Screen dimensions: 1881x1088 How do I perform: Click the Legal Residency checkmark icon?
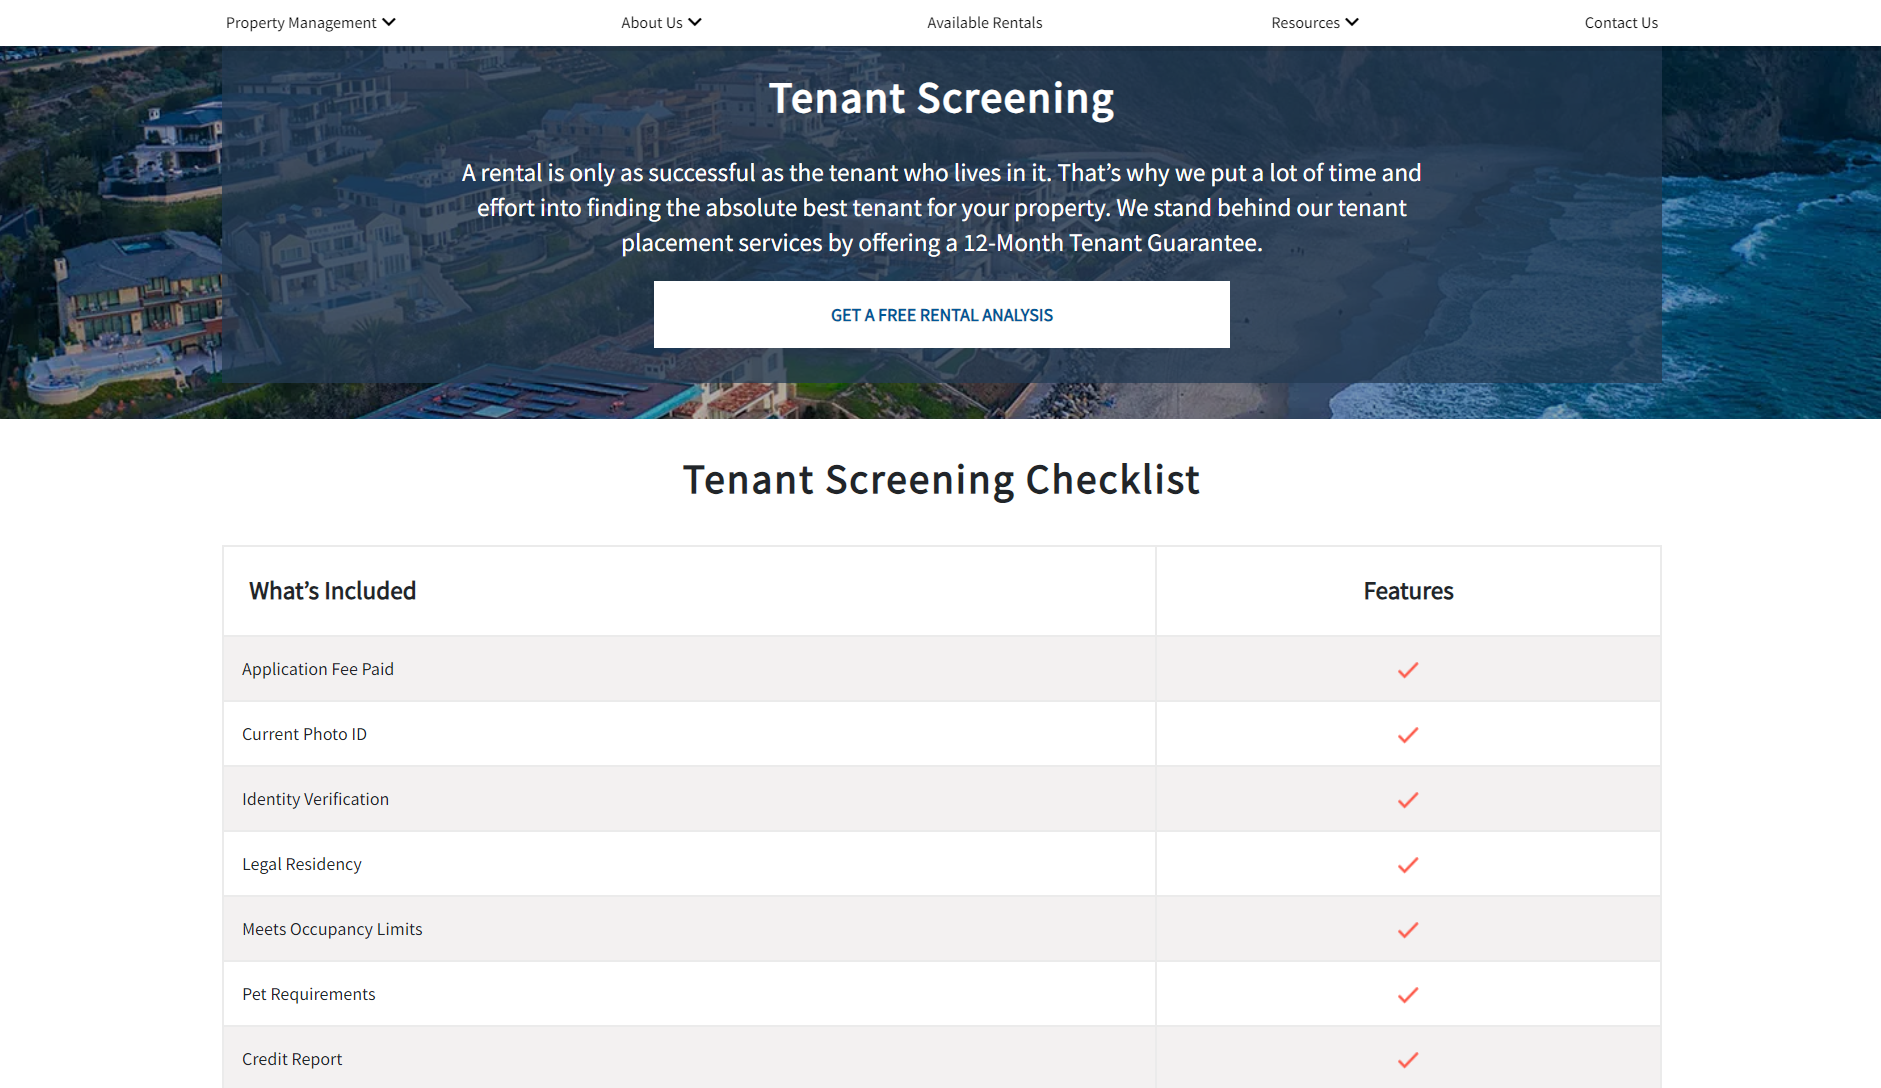pyautogui.click(x=1408, y=865)
